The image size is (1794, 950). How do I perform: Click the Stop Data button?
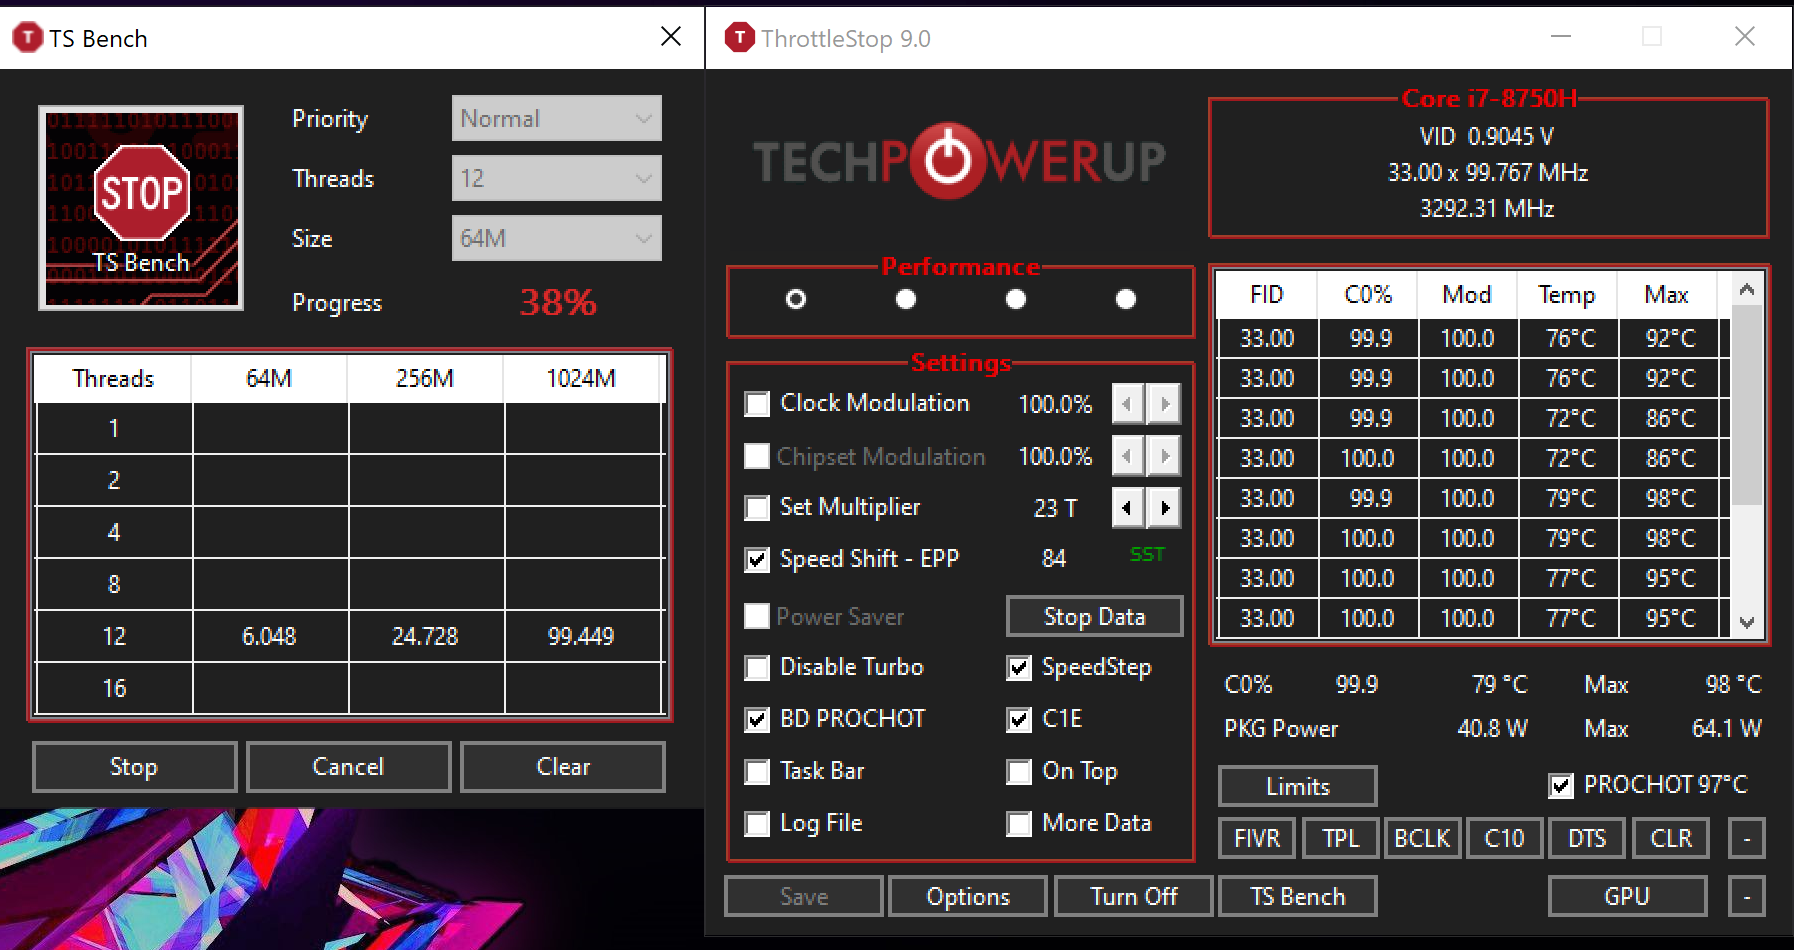point(1094,616)
